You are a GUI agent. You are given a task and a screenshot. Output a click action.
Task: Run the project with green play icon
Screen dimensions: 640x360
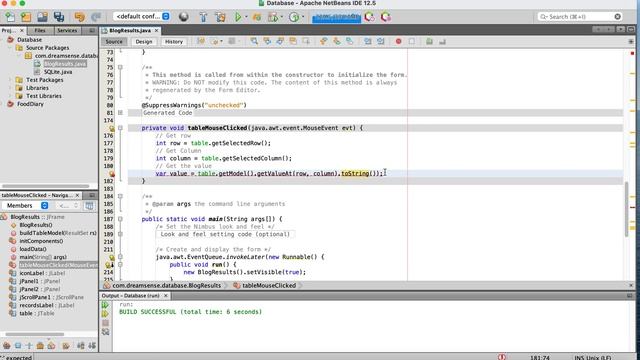click(238, 17)
